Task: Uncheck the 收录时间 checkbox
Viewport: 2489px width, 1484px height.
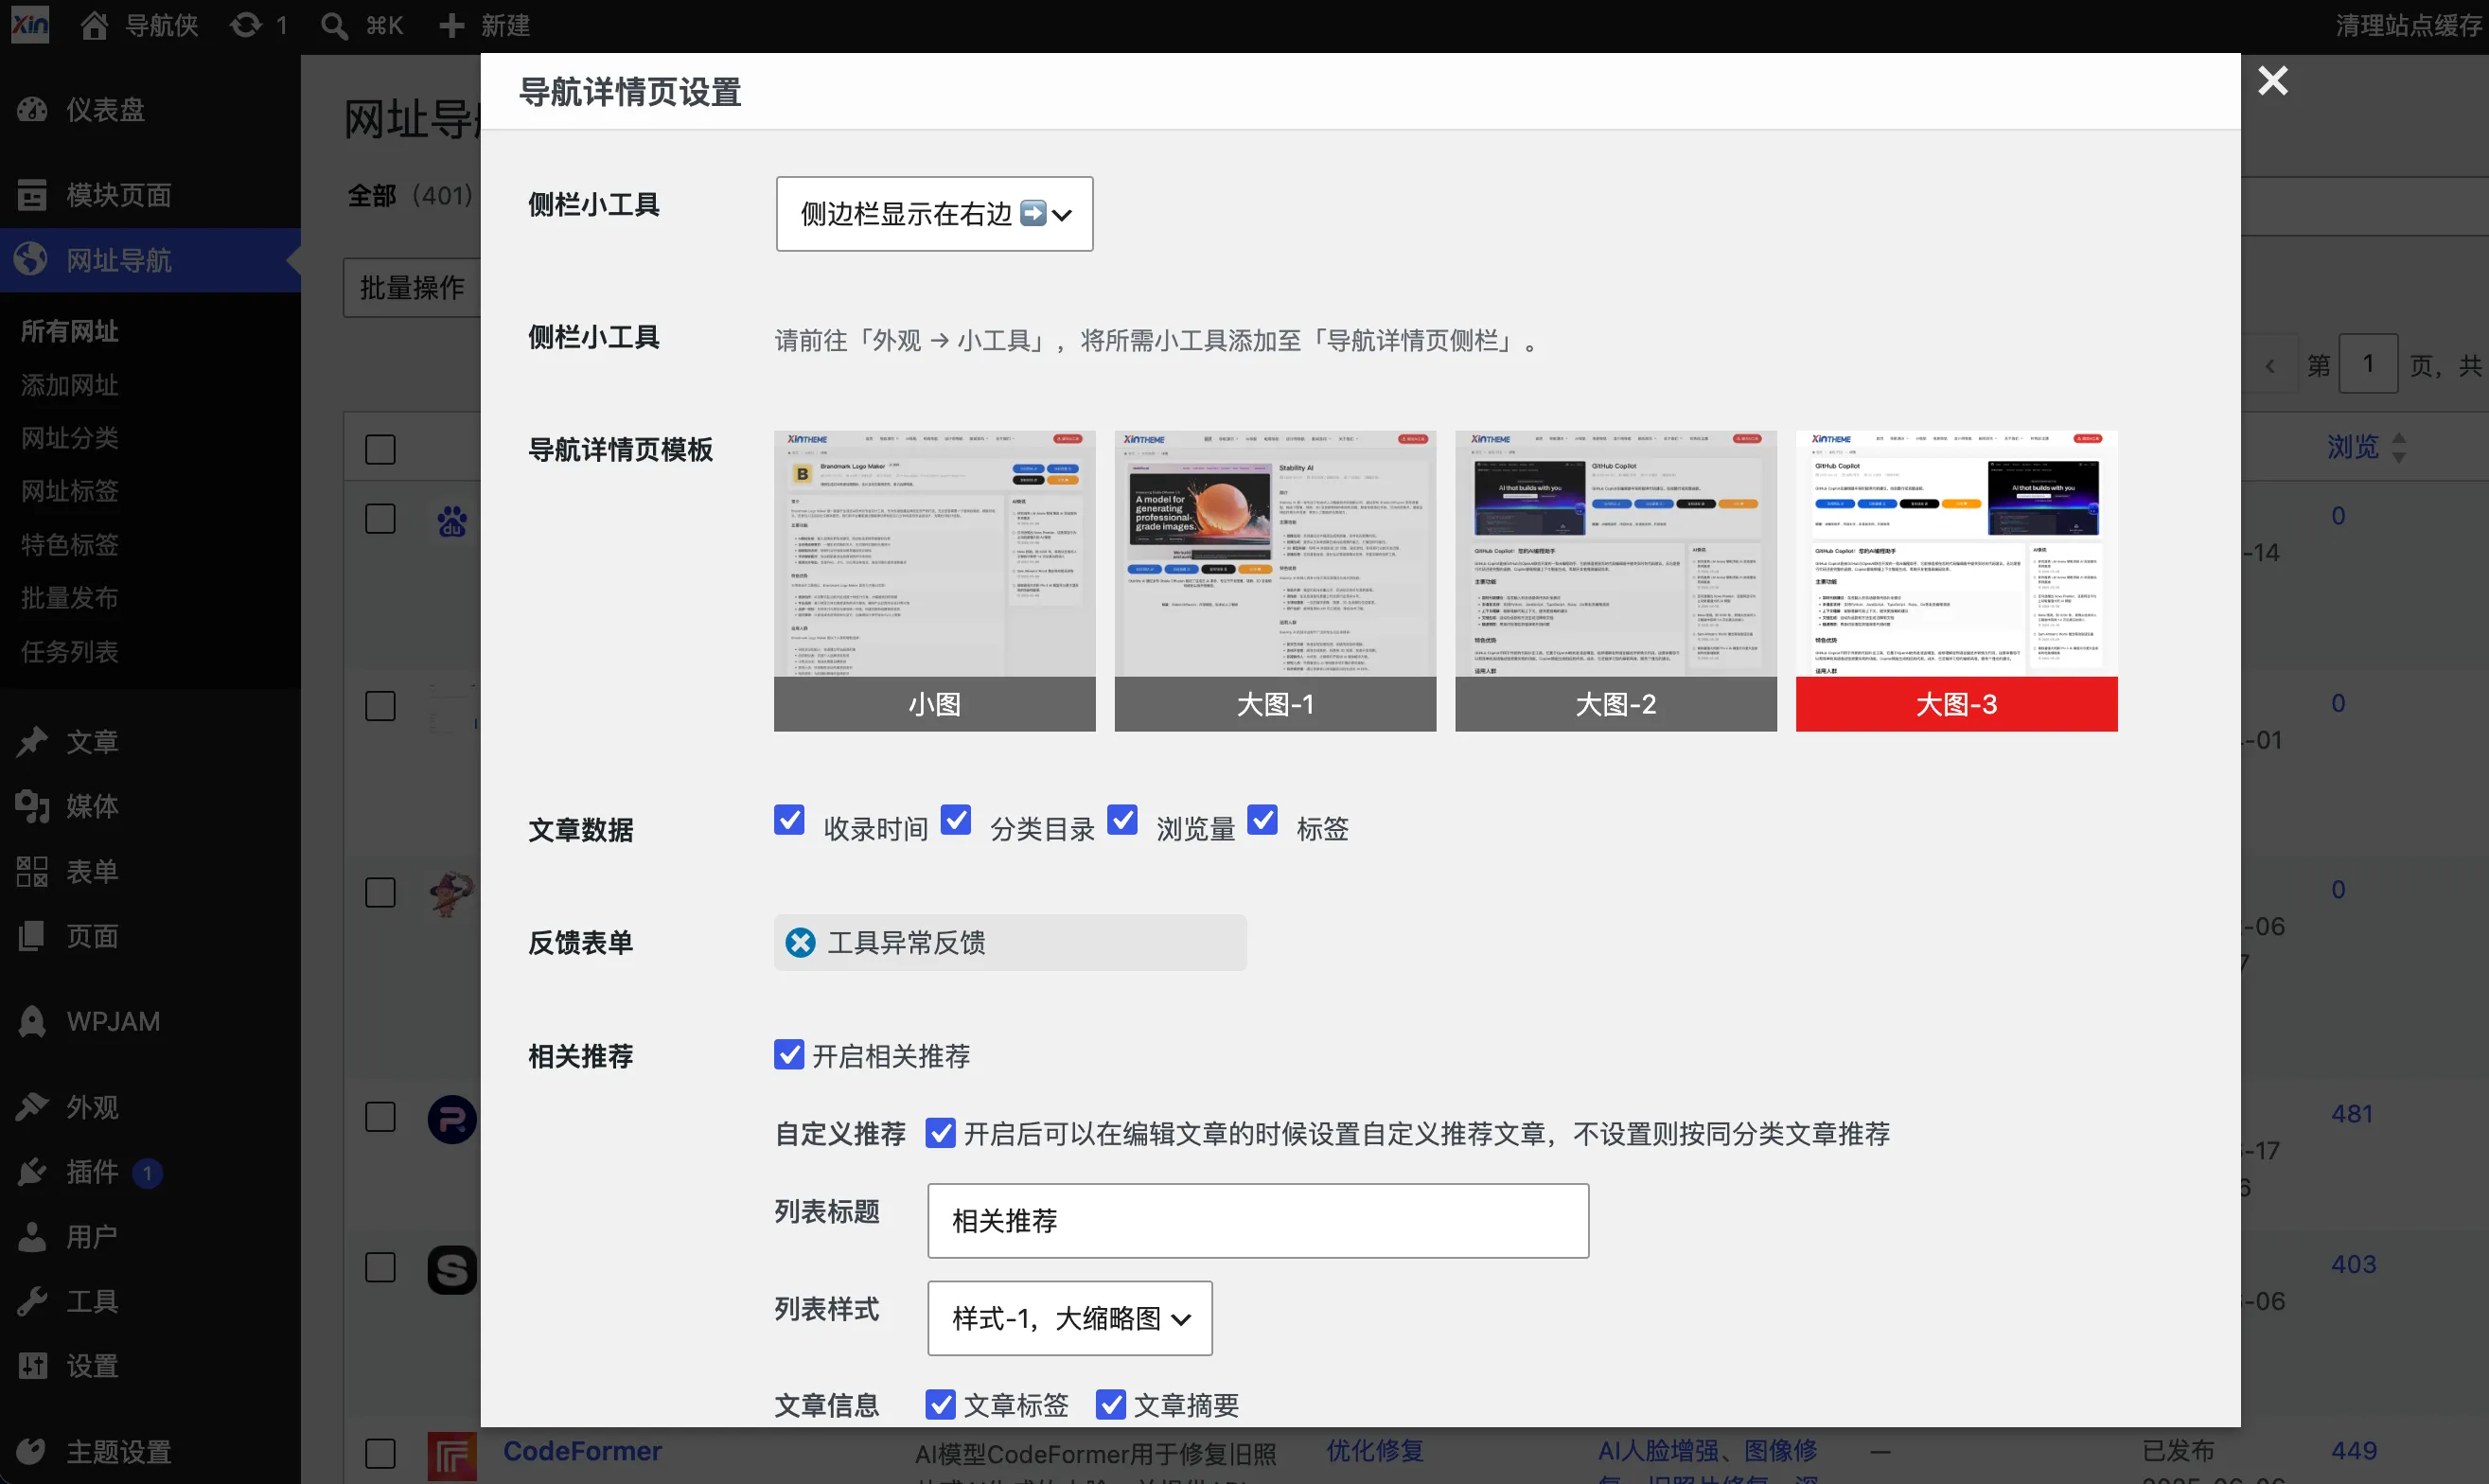Action: point(789,820)
